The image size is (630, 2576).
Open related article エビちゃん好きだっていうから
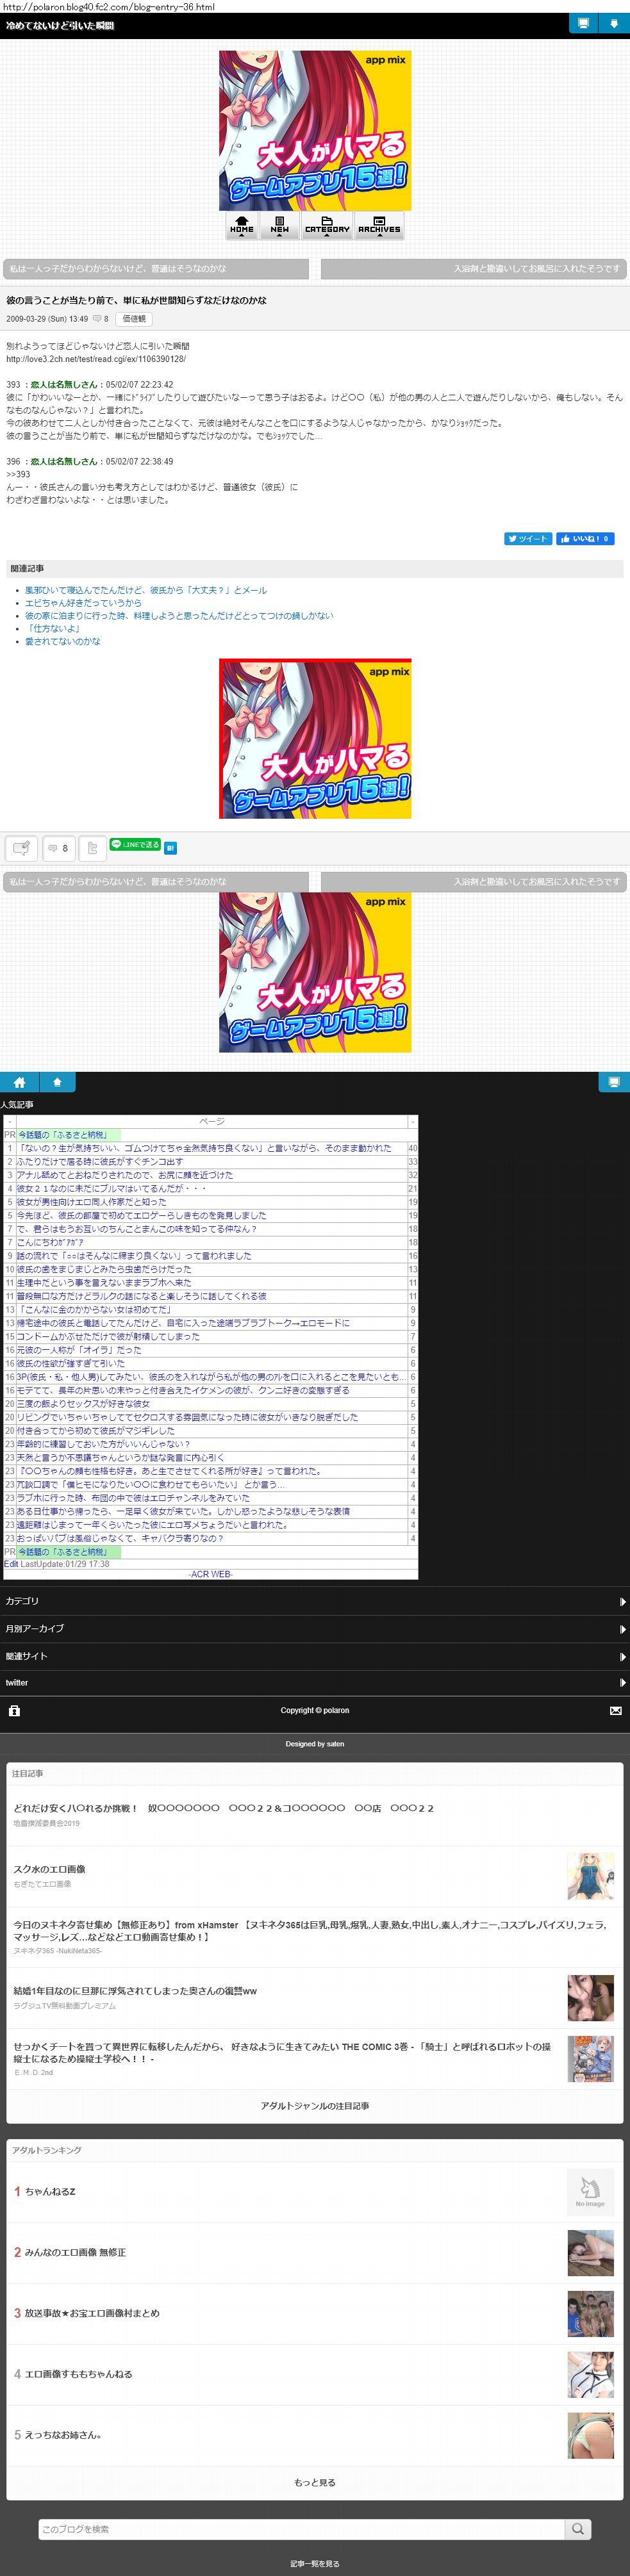point(83,603)
